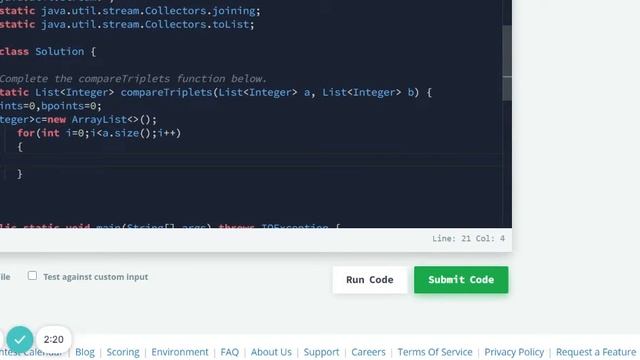Click the 2:20 timer badge
640x360 pixels.
53,339
